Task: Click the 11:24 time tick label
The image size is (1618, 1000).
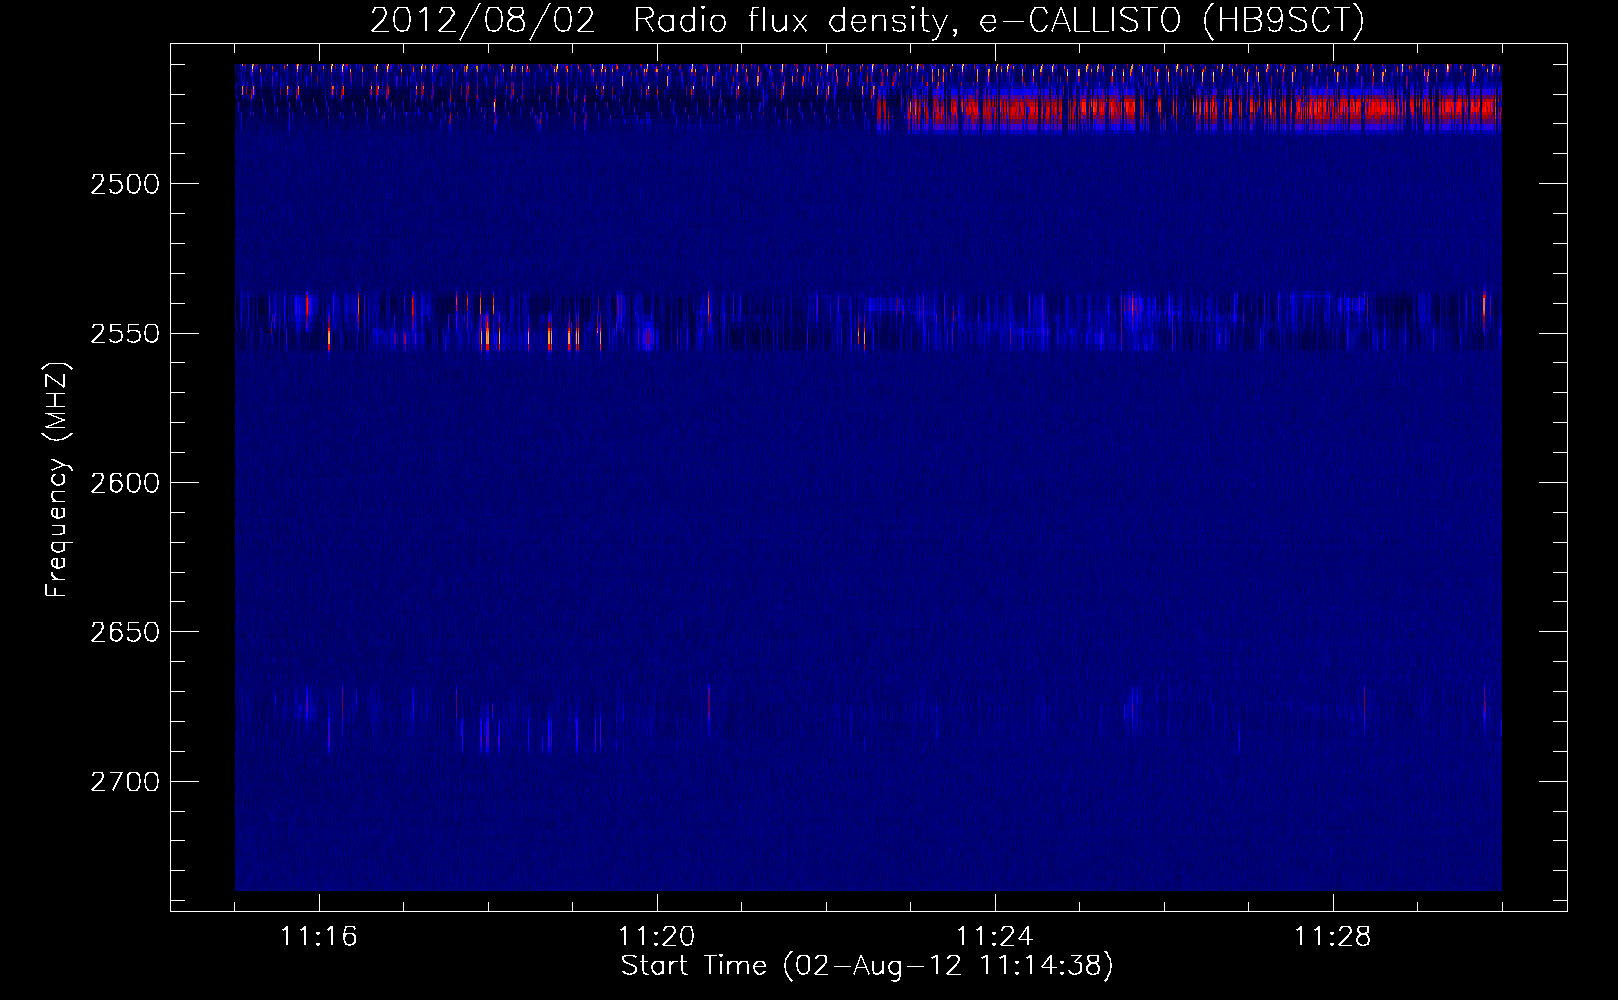Action: point(995,937)
